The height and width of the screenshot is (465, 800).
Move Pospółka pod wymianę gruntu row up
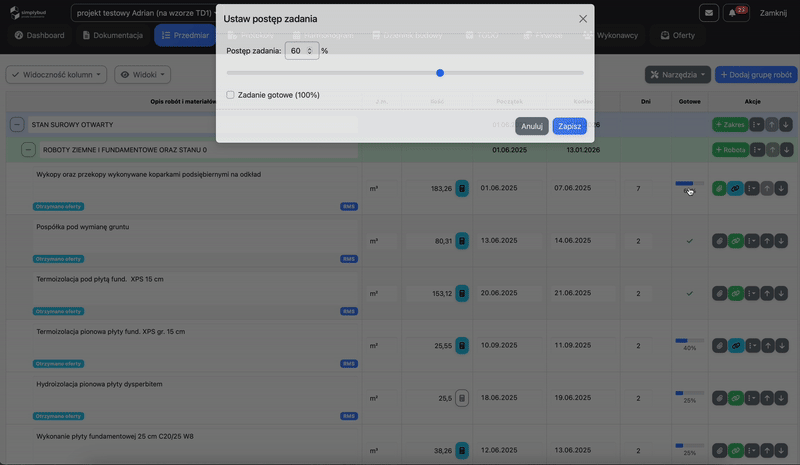point(767,241)
